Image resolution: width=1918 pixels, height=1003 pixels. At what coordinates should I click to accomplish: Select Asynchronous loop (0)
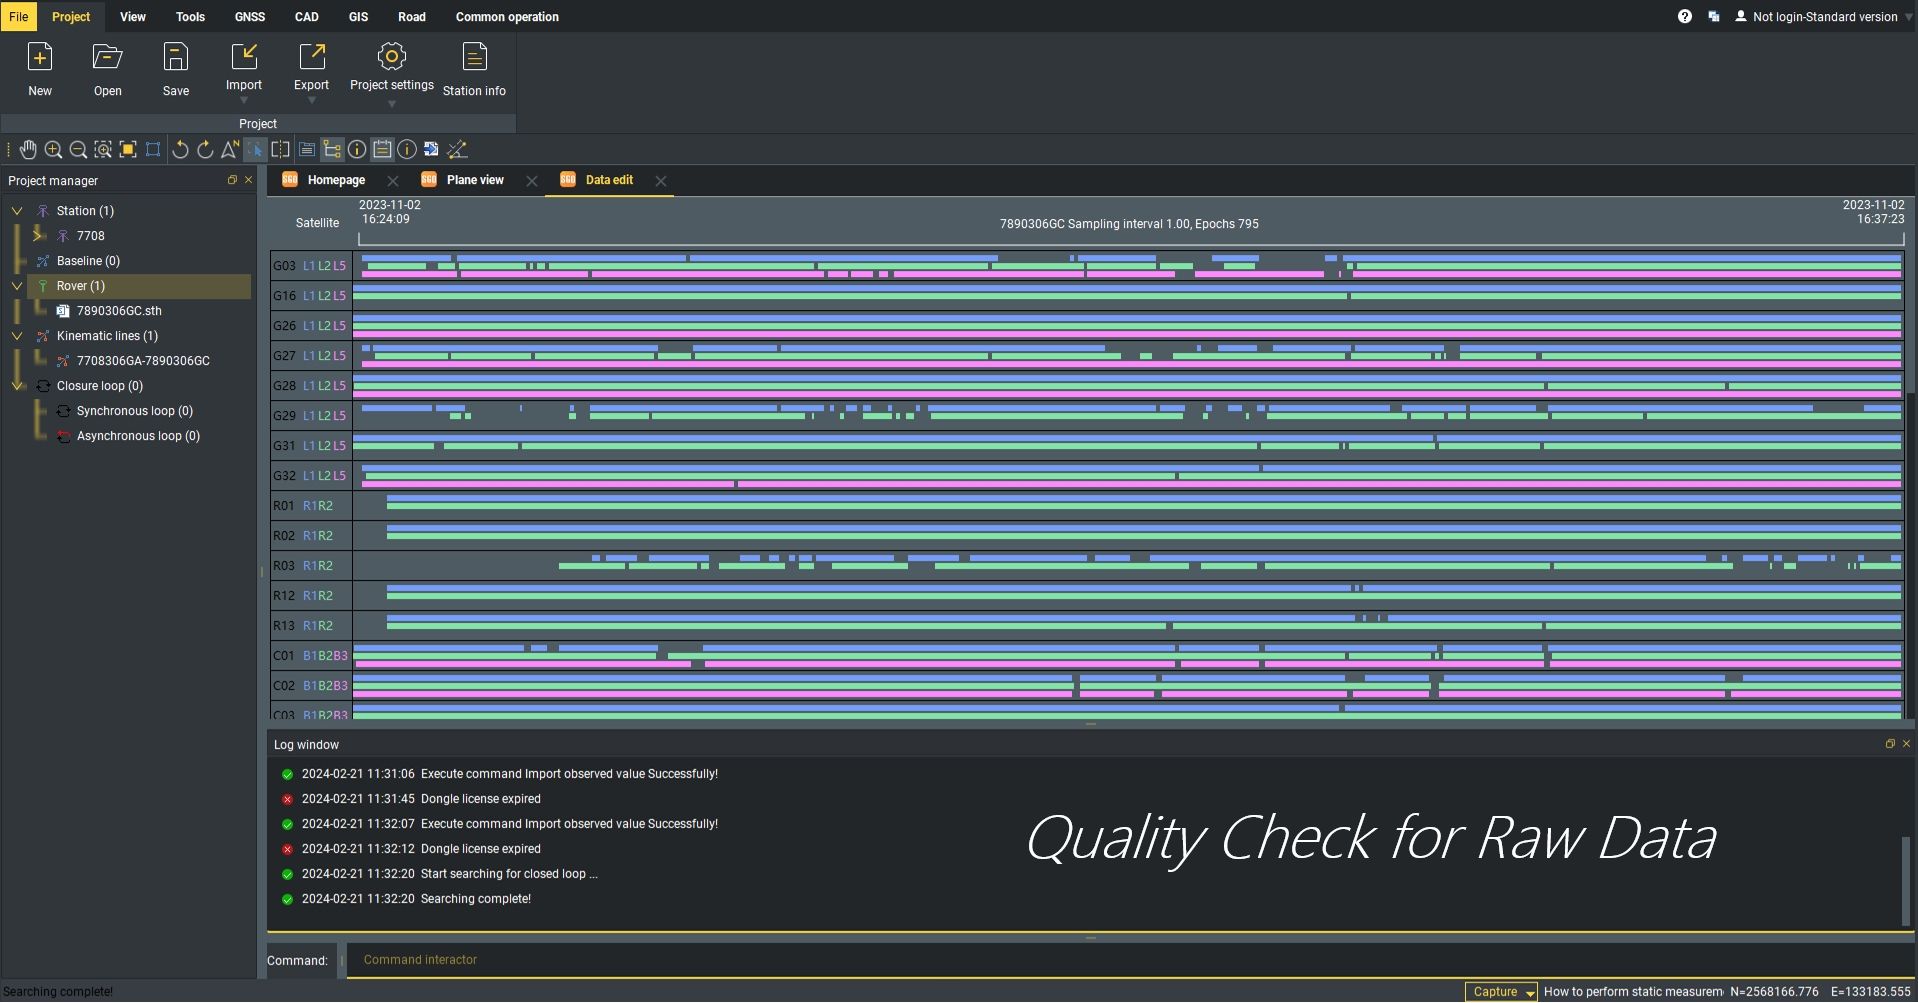[138, 436]
